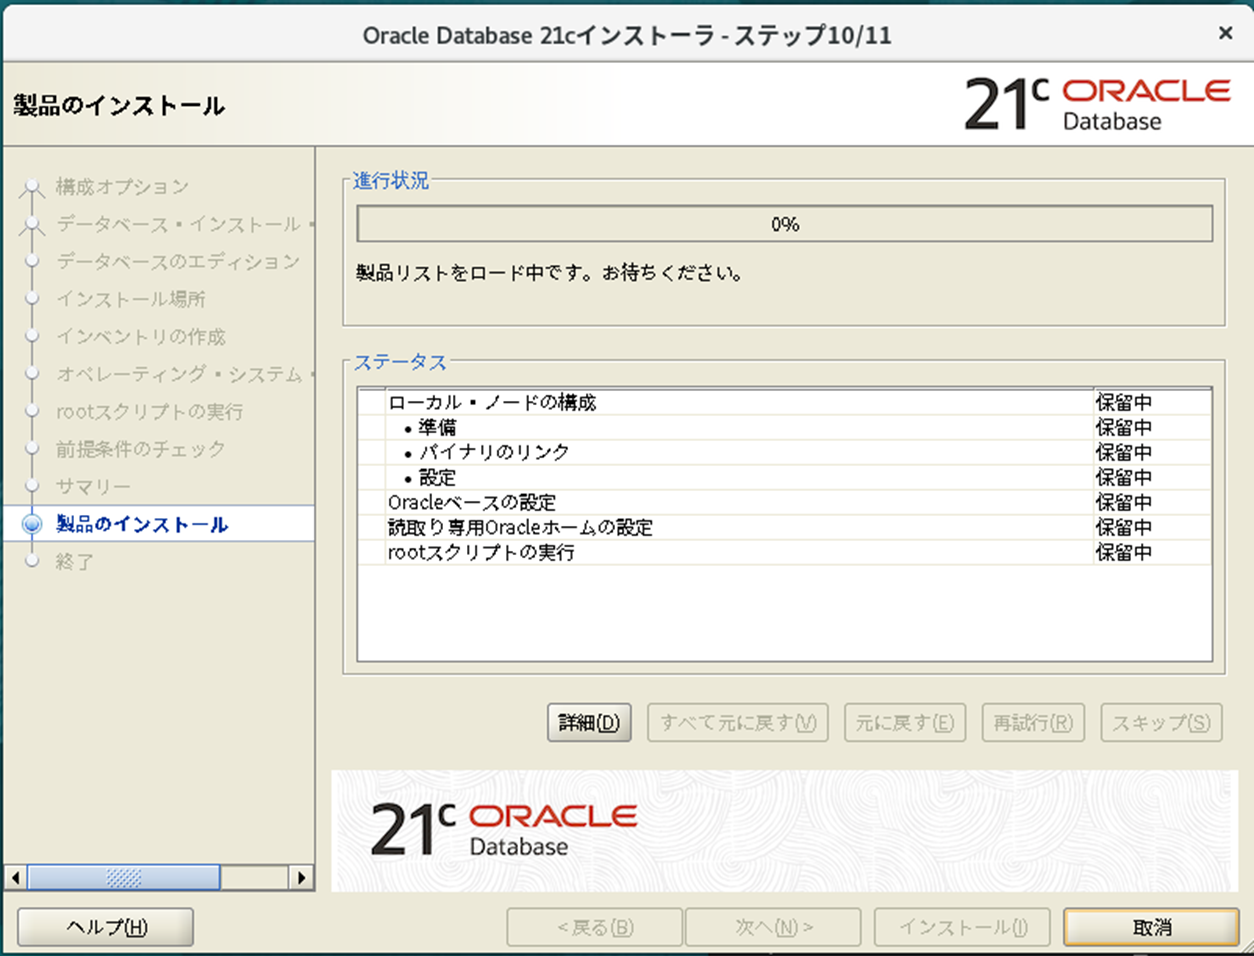Screen dimensions: 1254x956
Task: Select the データベース・インストール step
Action: pos(185,224)
